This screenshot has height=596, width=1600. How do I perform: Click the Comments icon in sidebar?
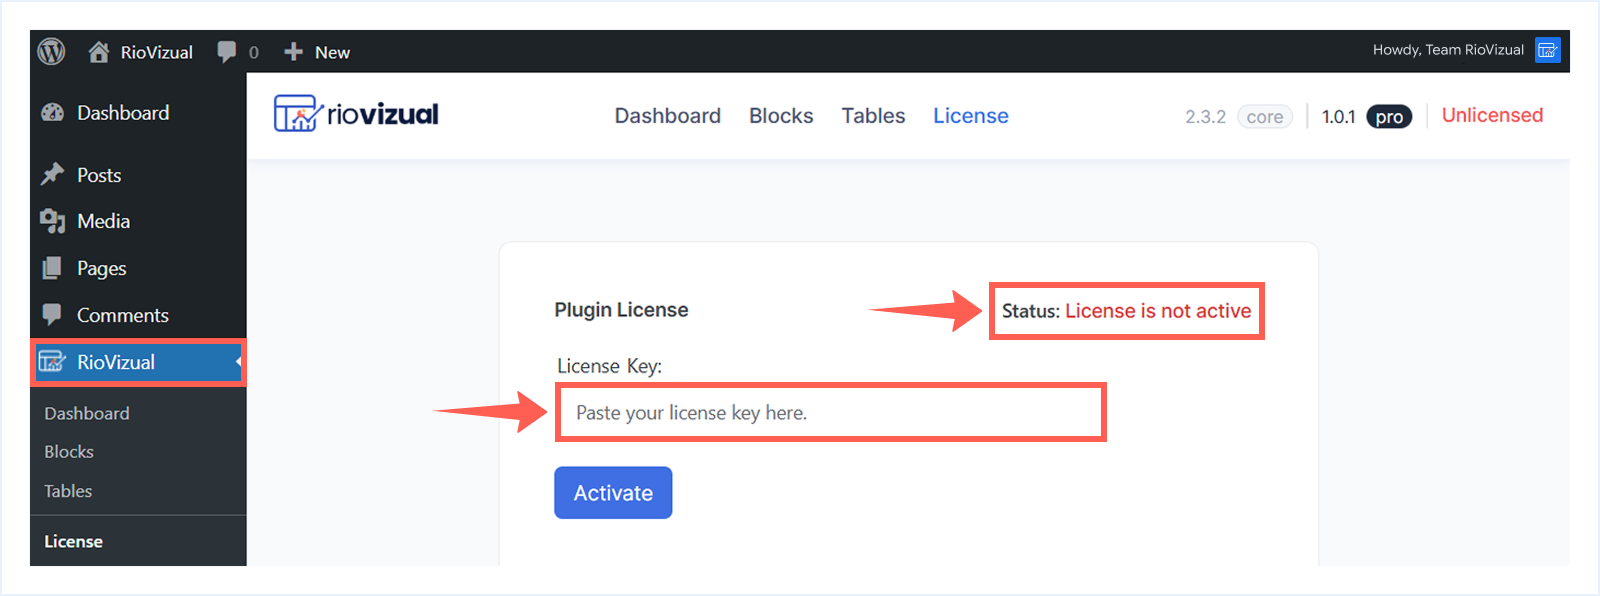(x=52, y=315)
